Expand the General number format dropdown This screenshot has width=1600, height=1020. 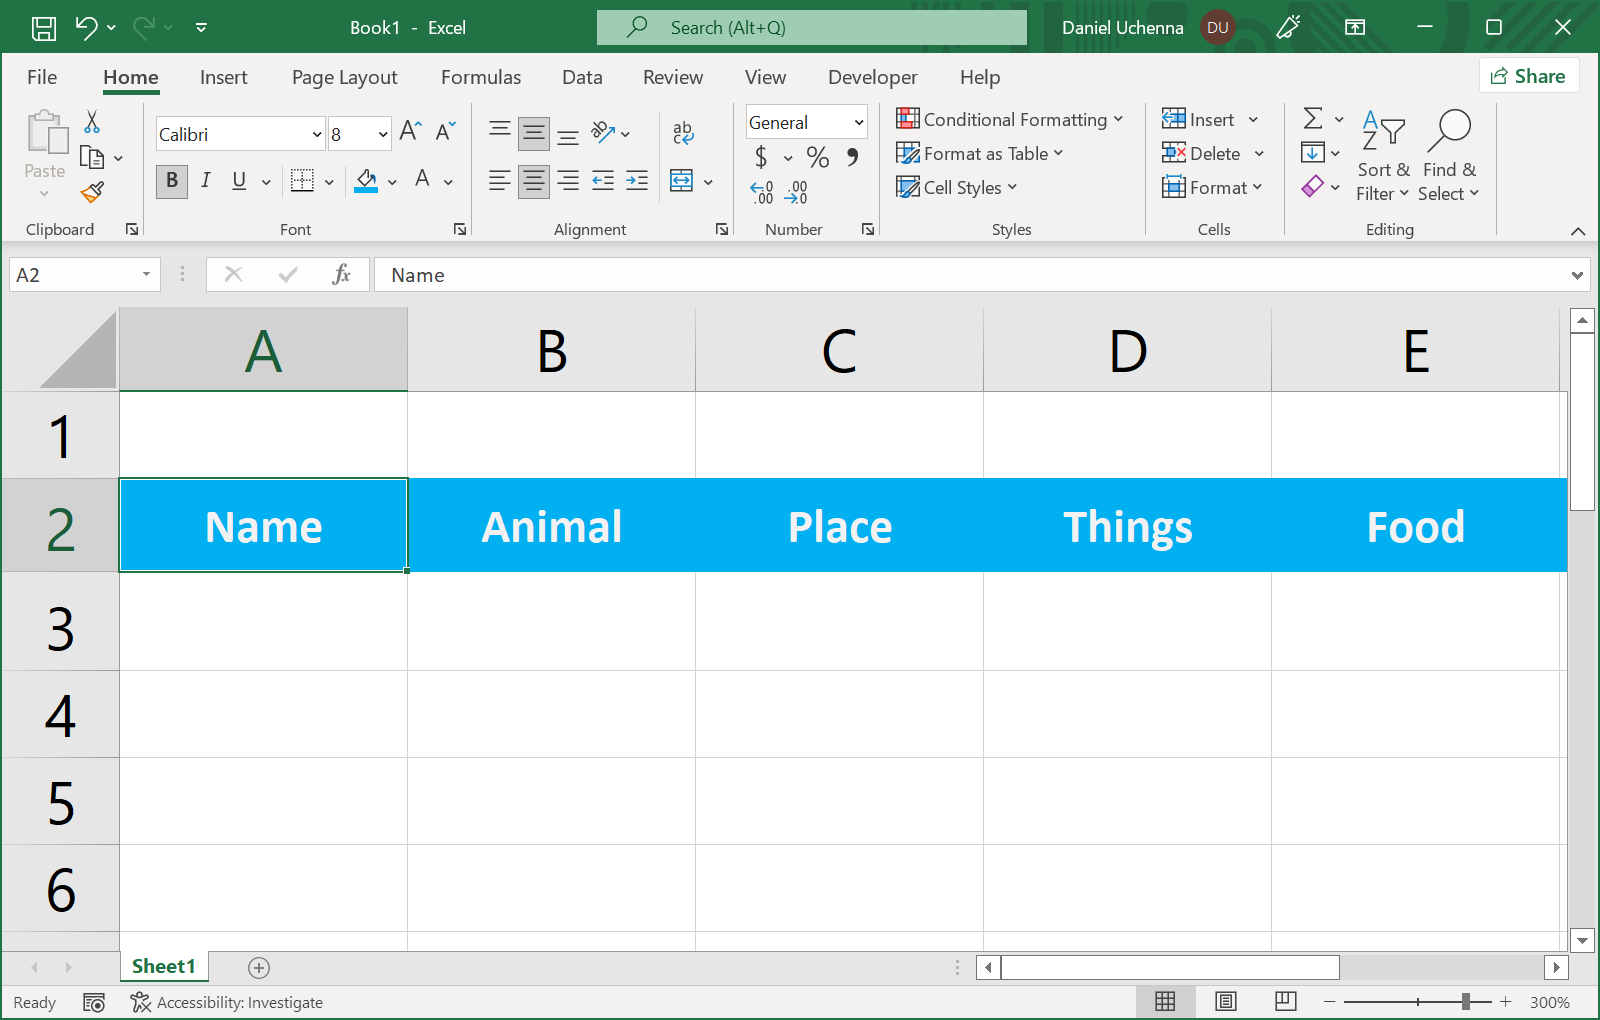[x=858, y=123]
